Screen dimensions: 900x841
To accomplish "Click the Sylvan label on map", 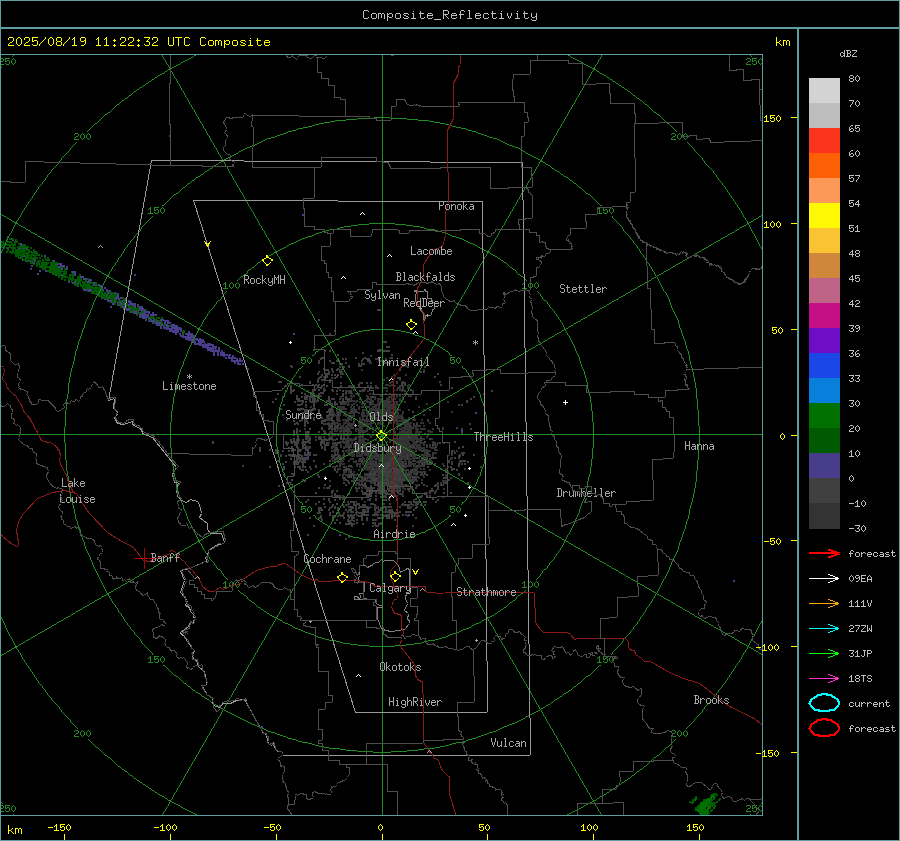I will (382, 295).
